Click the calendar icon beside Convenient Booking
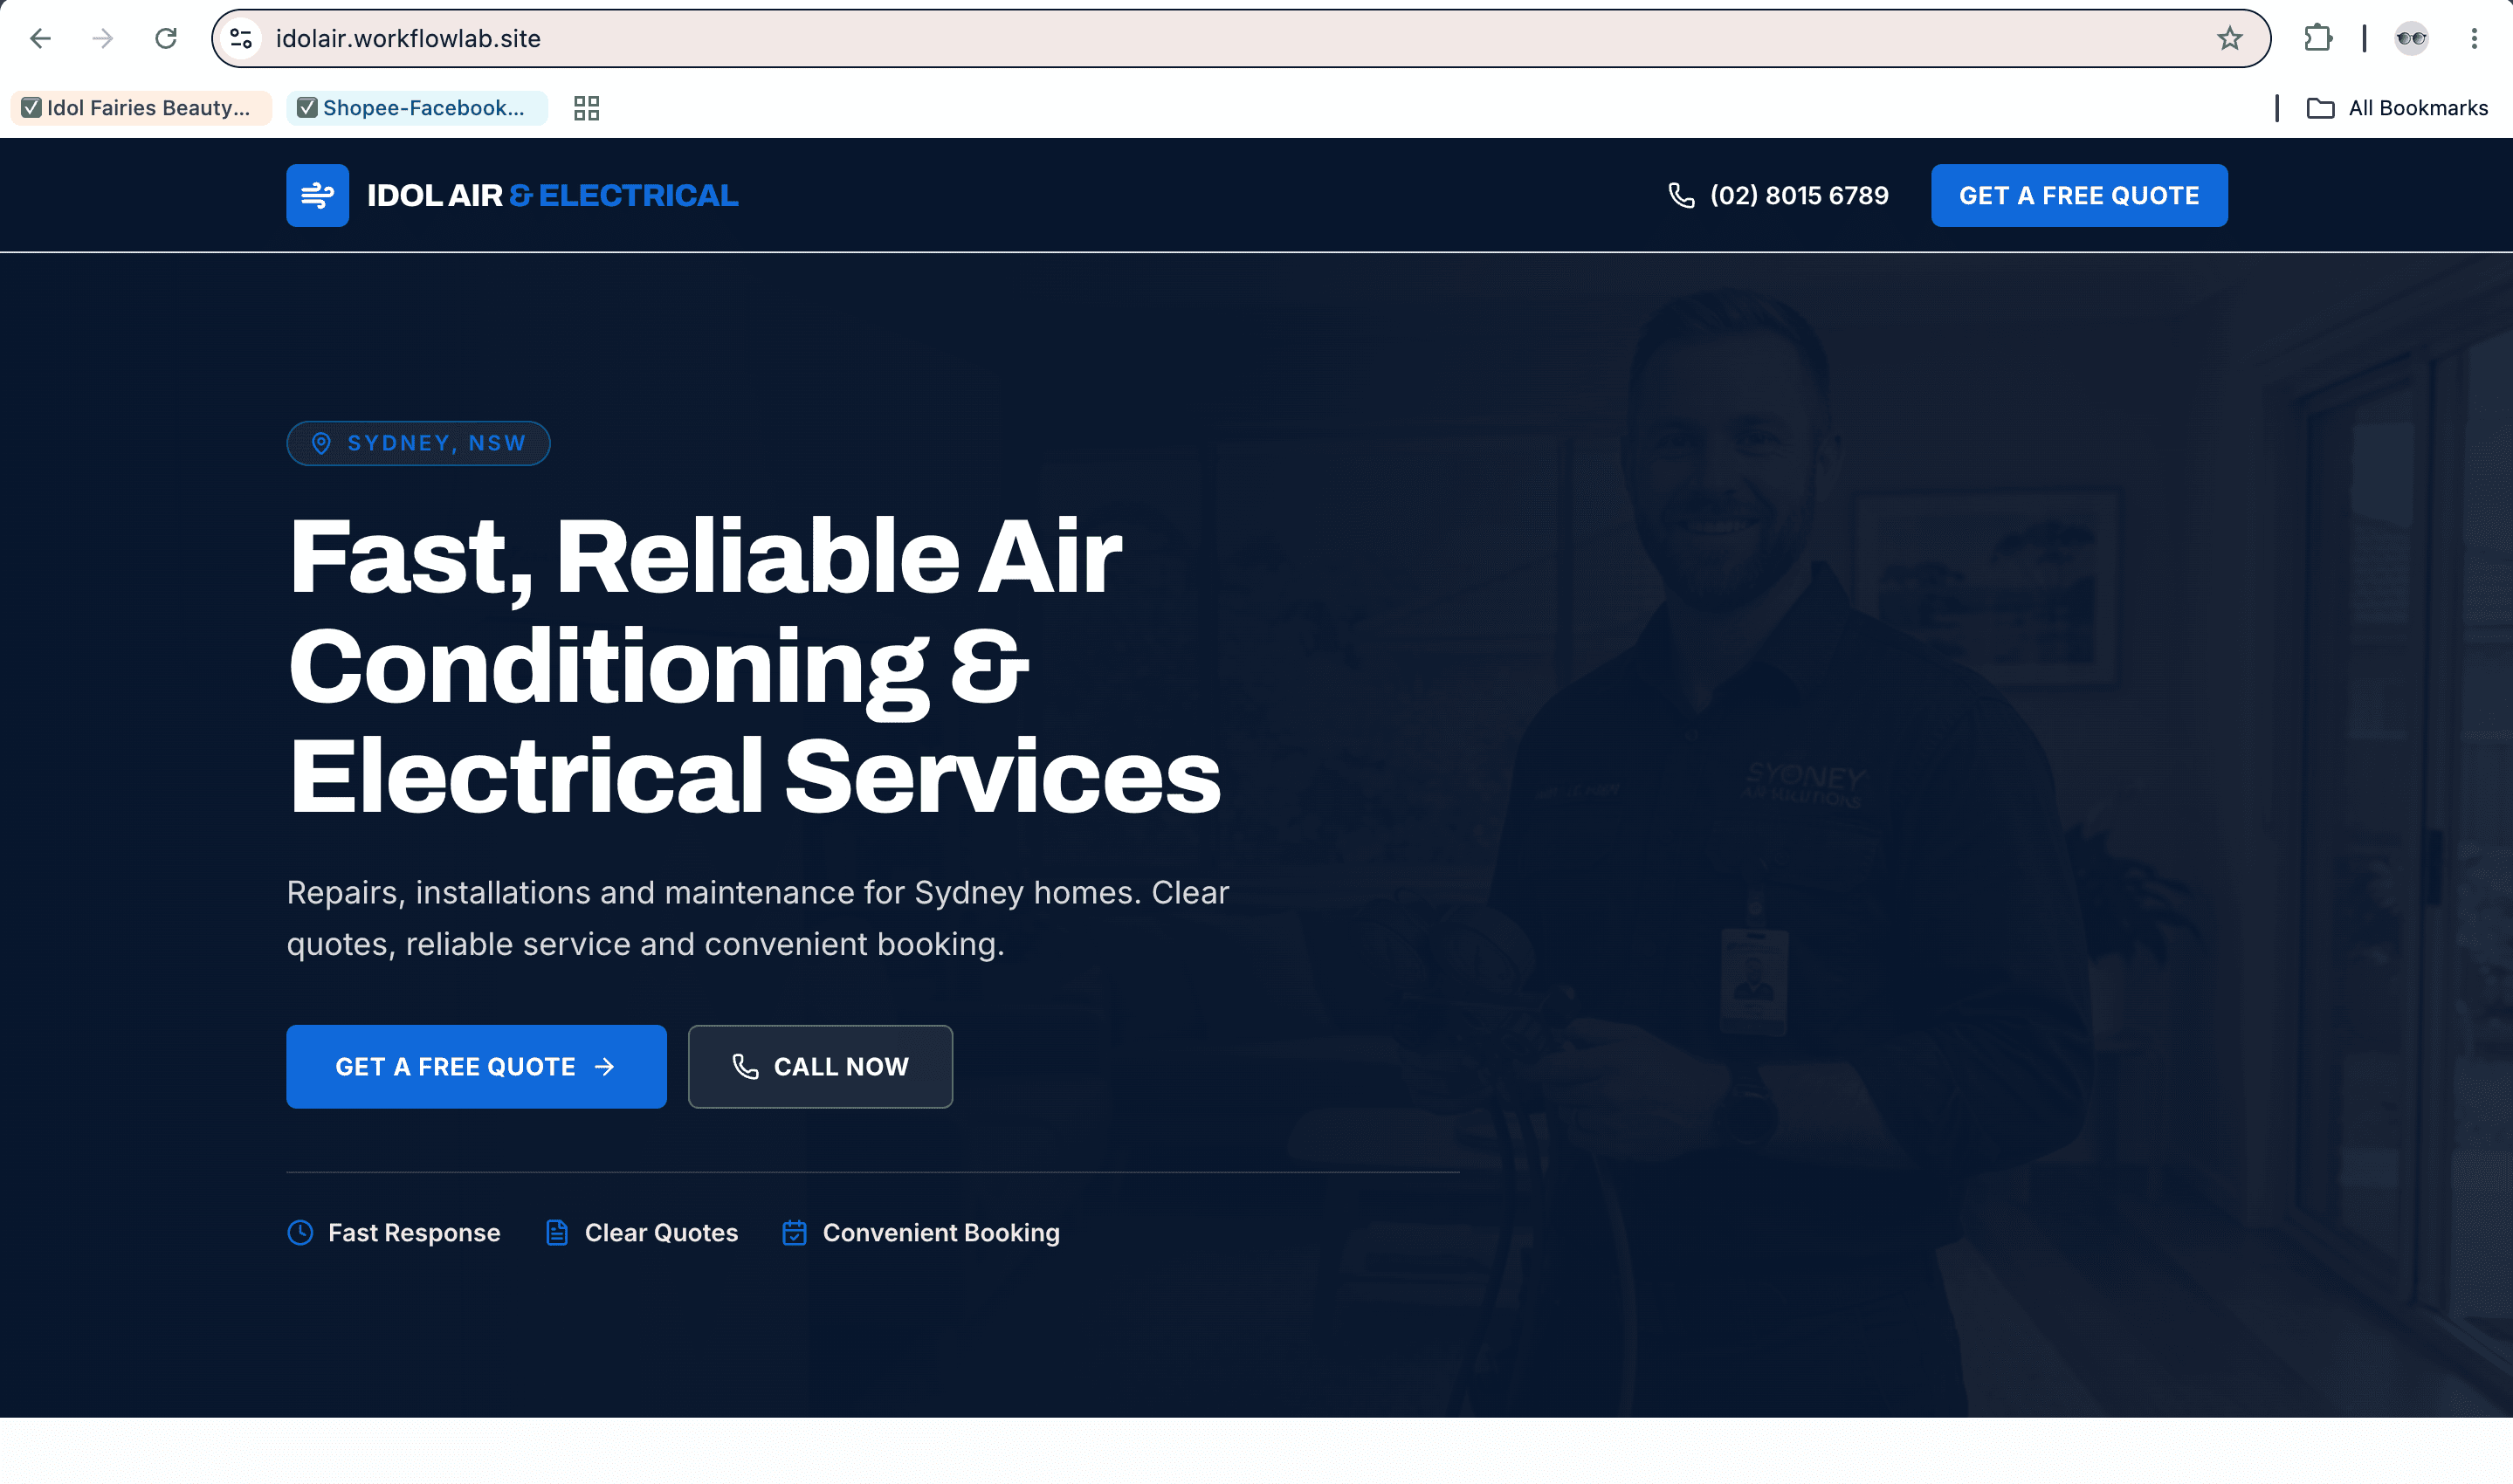 pos(794,1232)
